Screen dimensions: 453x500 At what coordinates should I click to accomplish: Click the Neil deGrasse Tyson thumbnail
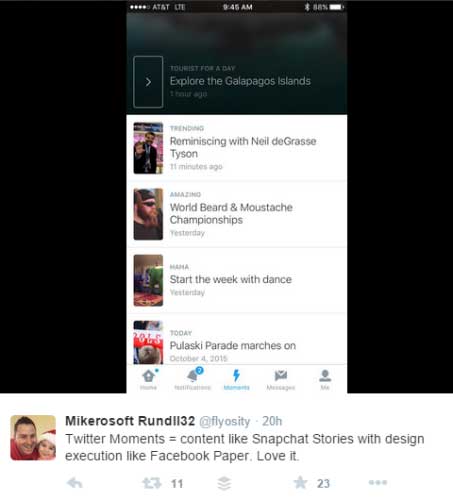[x=148, y=148]
